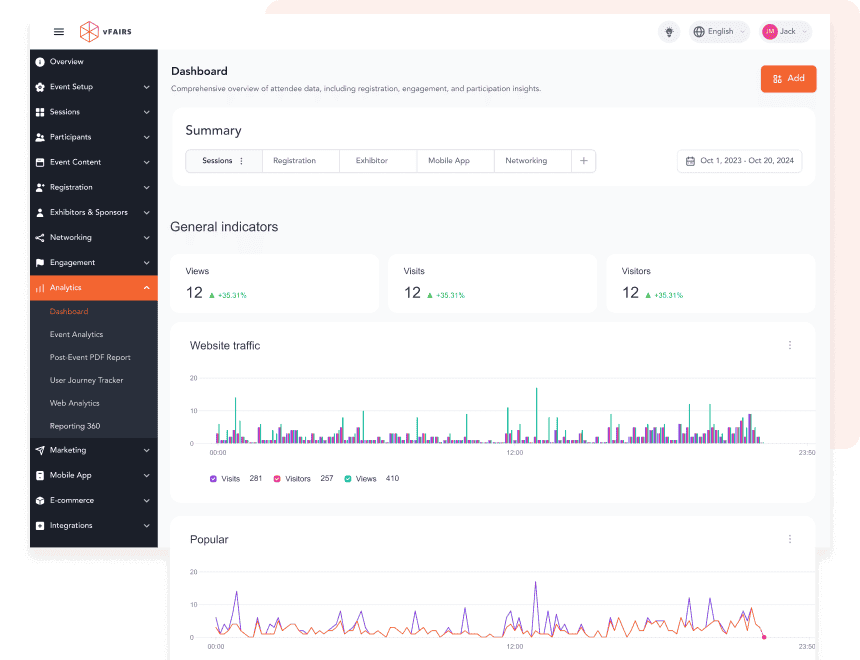Click the Marketing paper plane icon
The image size is (860, 660).
(x=40, y=450)
